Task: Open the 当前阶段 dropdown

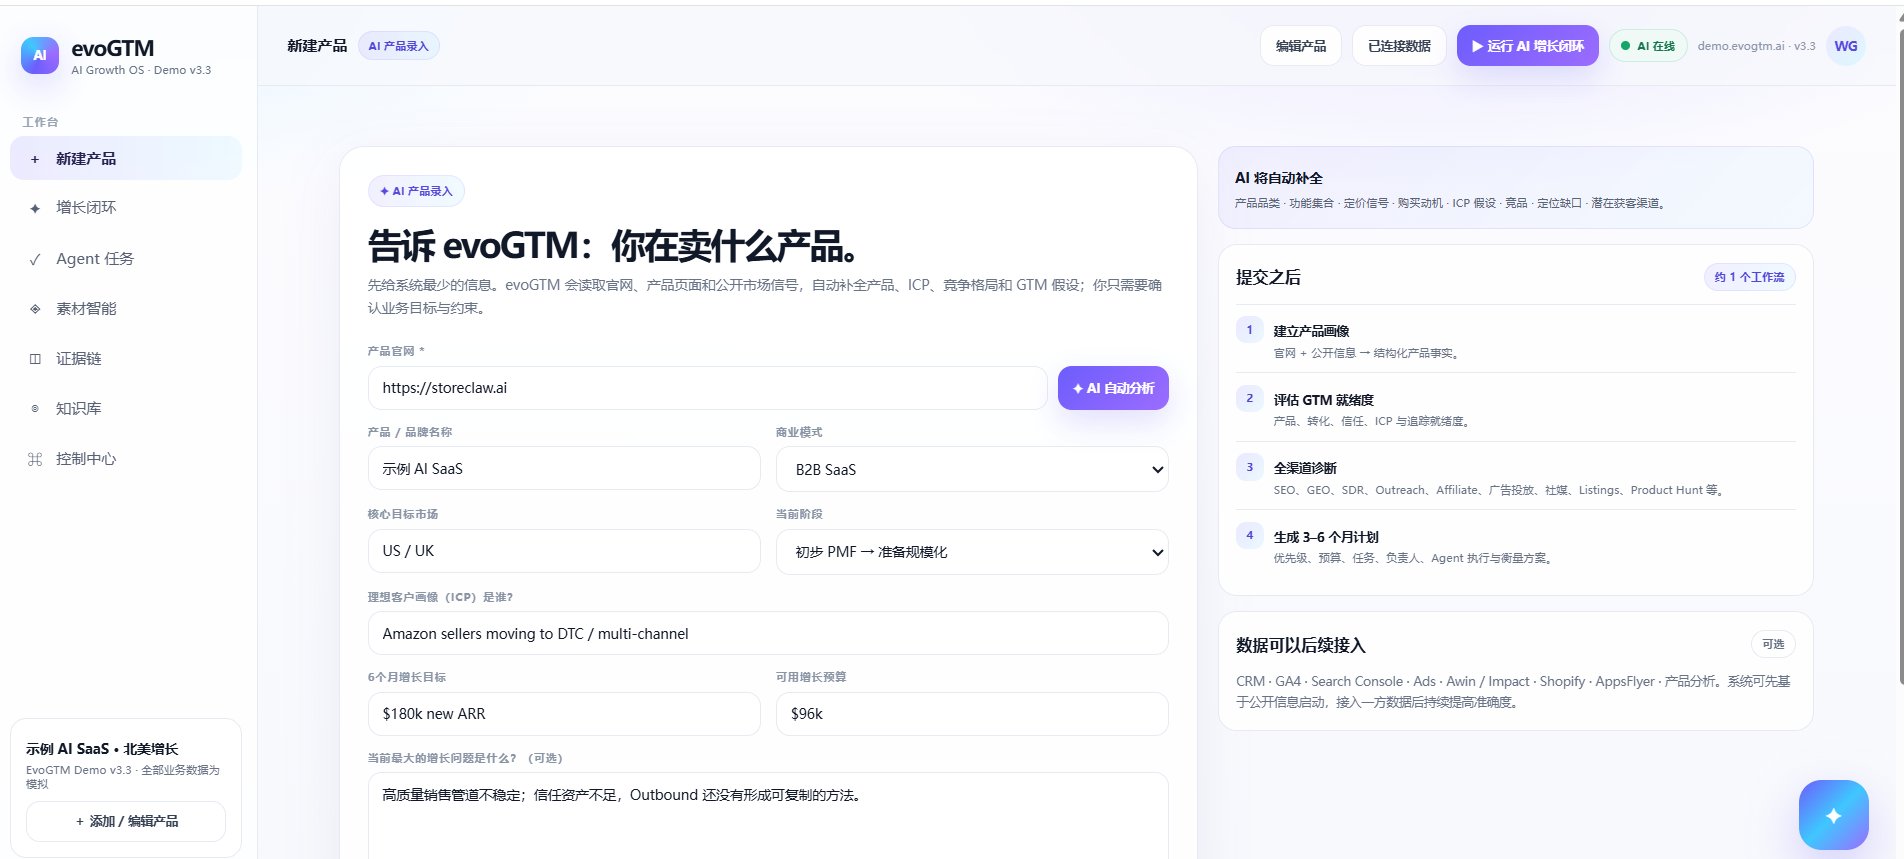Action: click(x=972, y=551)
